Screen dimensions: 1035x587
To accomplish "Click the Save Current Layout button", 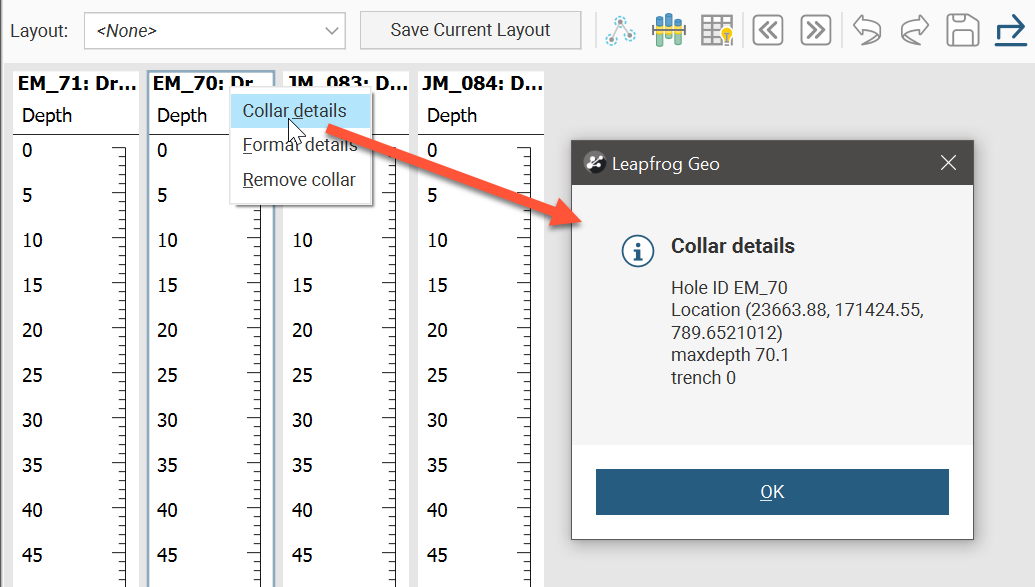I will coord(470,30).
